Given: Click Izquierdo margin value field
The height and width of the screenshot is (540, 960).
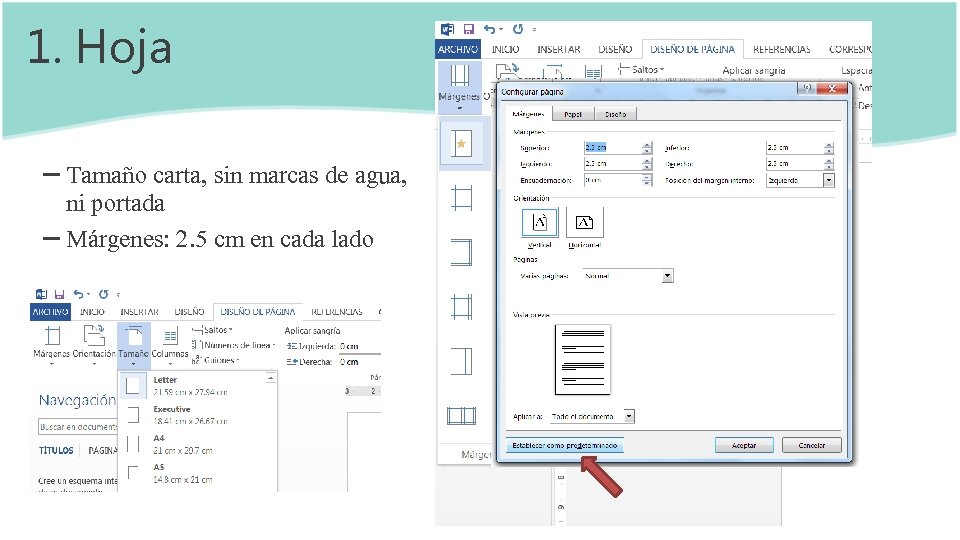Looking at the screenshot, I should coord(613,164).
